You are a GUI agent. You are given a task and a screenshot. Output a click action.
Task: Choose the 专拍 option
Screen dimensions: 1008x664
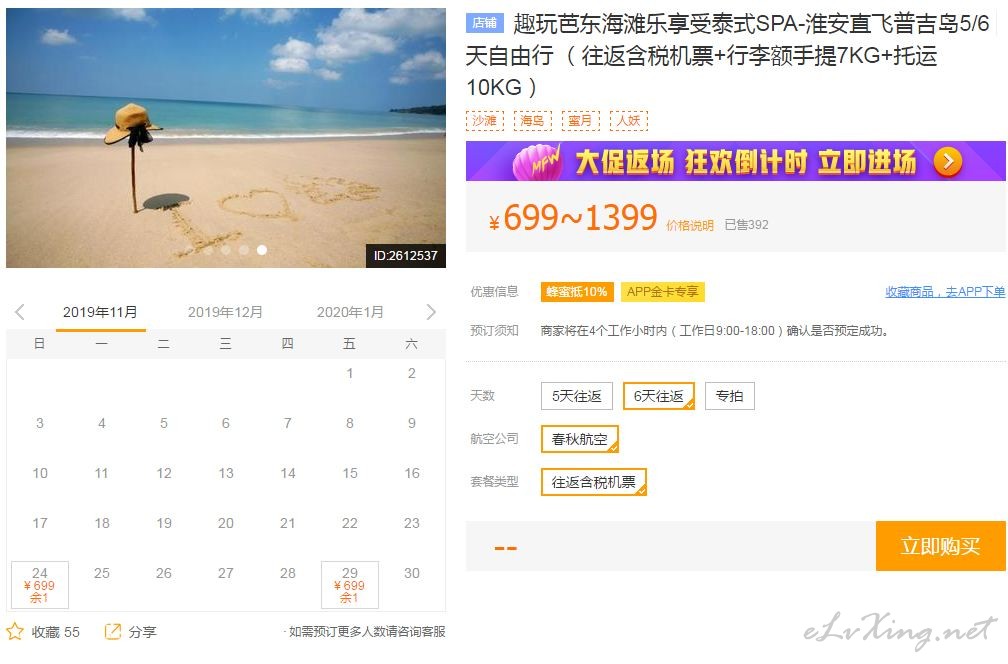click(x=730, y=396)
